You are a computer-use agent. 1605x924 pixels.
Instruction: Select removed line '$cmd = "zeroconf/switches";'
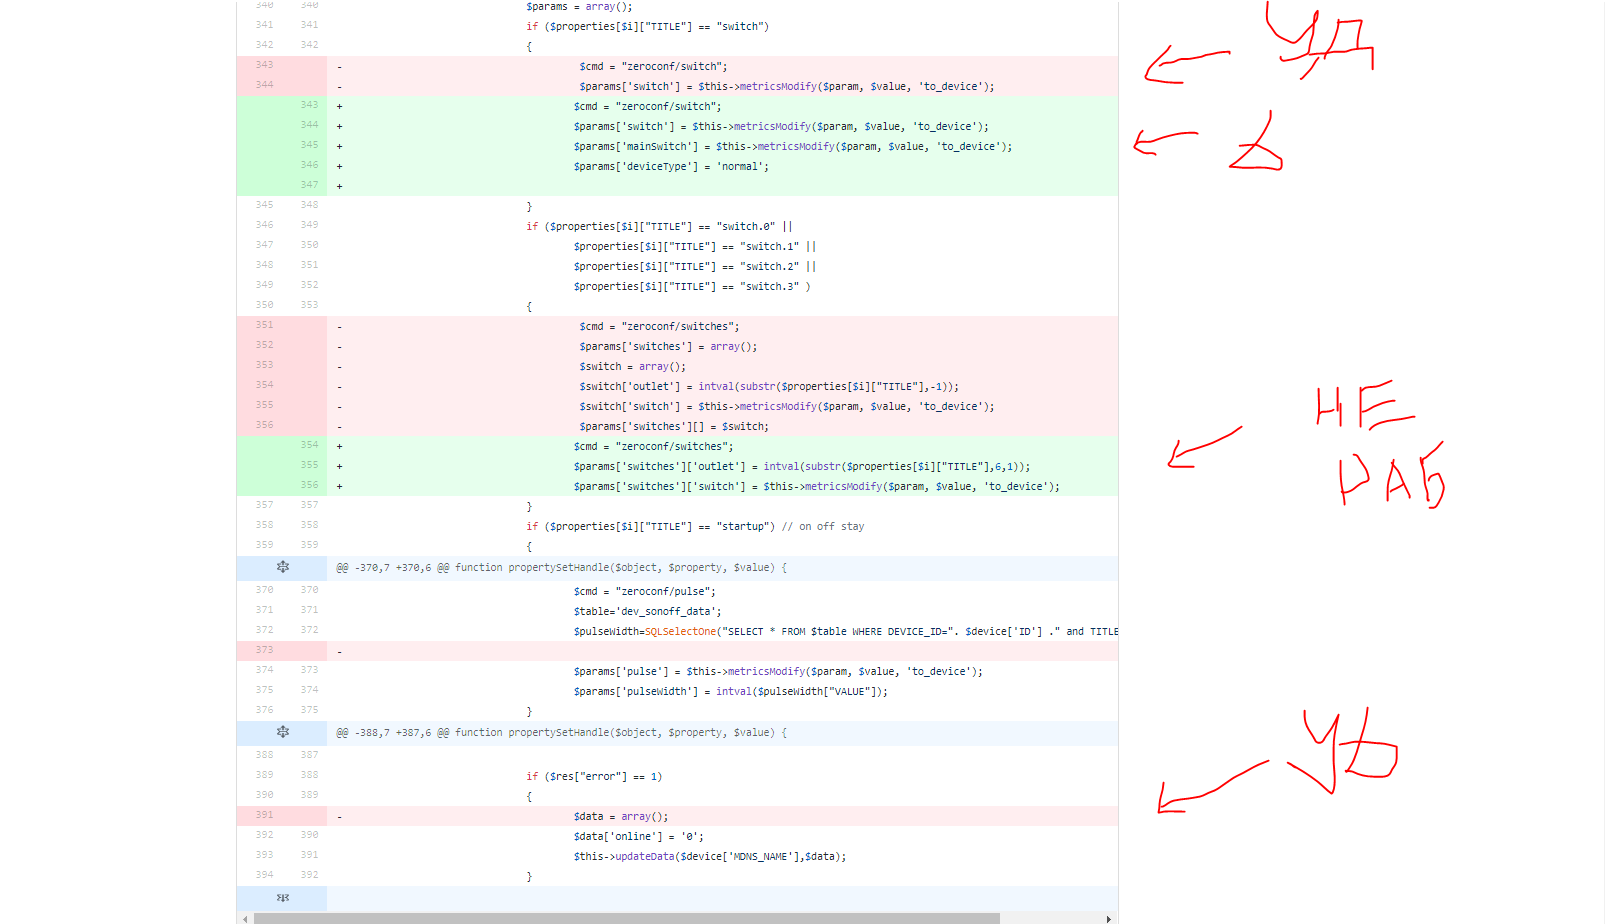[659, 327]
